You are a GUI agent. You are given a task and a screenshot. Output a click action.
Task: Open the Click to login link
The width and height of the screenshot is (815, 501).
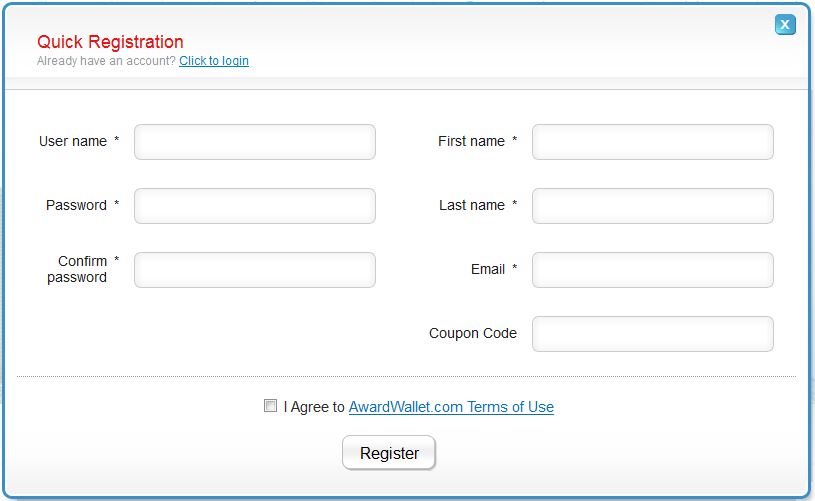coord(214,61)
